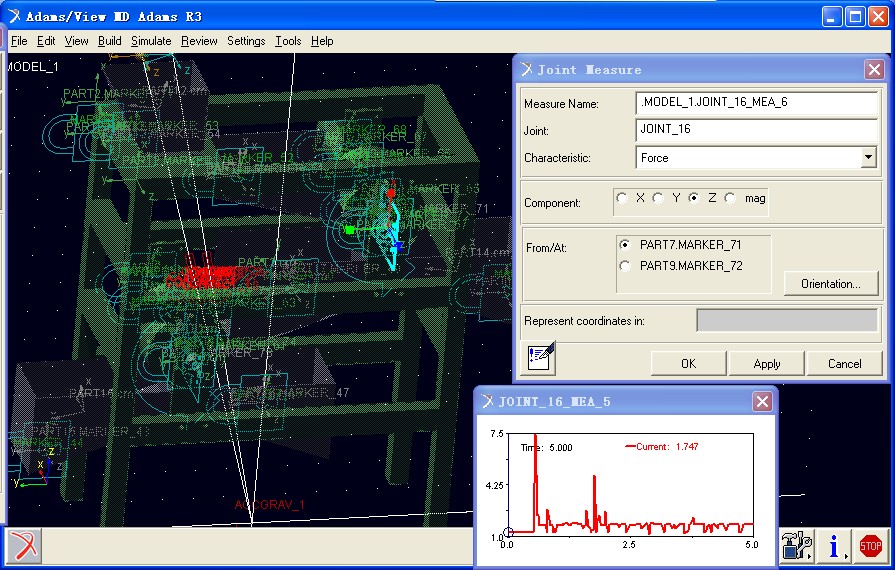Click the MARKER_47 label in viewport
The width and height of the screenshot is (895, 570).
click(317, 393)
